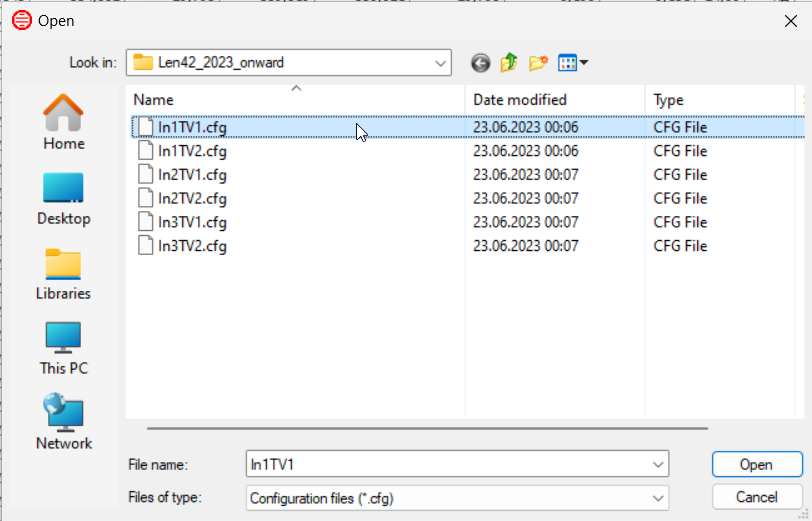Open This PC in sidebar
812x521 pixels.
[64, 349]
